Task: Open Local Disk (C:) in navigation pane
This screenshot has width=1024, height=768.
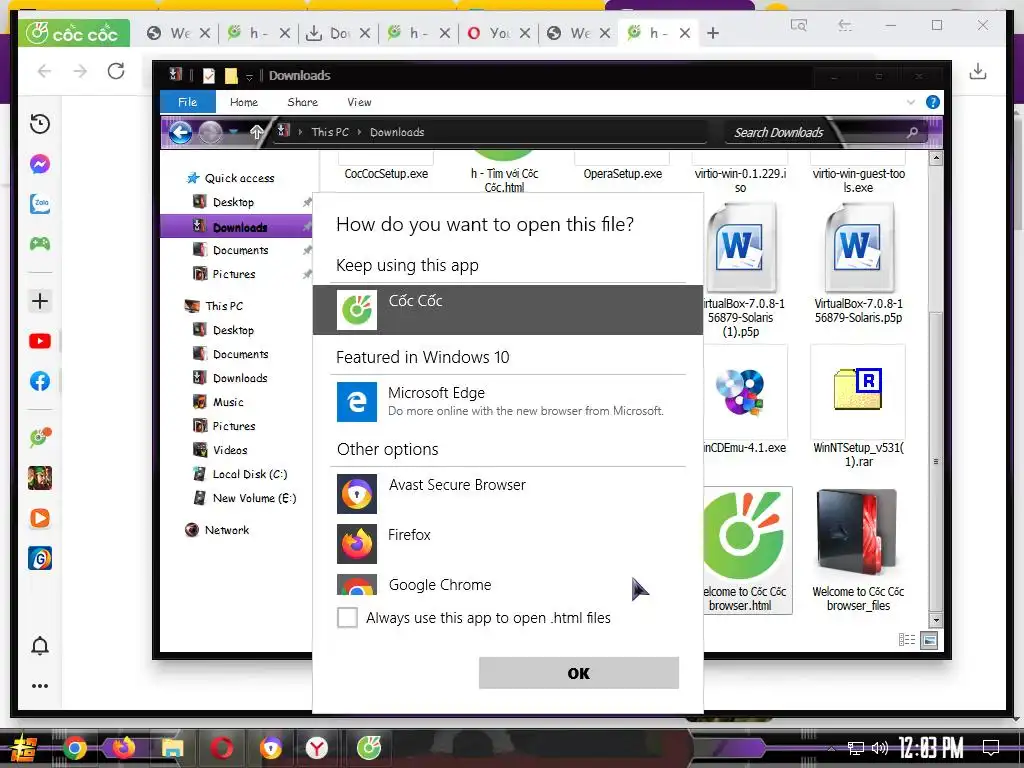Action: coord(249,474)
